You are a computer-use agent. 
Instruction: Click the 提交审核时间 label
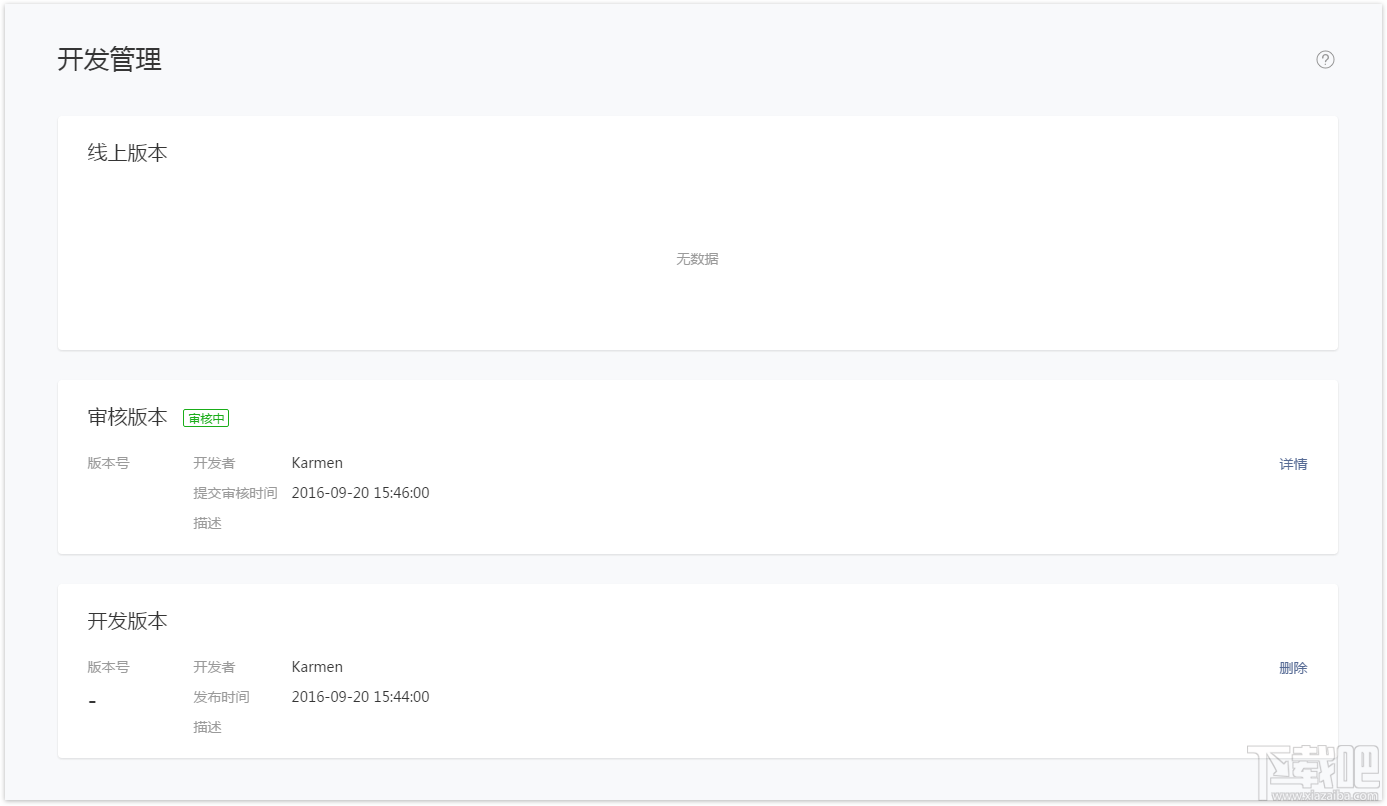pyautogui.click(x=235, y=493)
